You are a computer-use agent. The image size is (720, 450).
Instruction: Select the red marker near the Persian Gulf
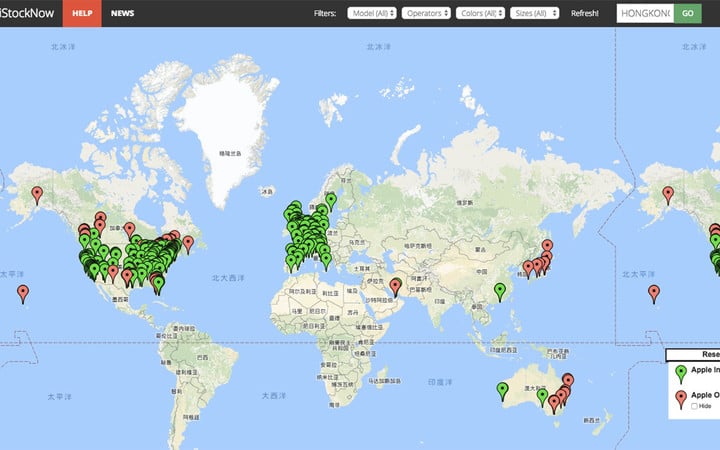[395, 287]
